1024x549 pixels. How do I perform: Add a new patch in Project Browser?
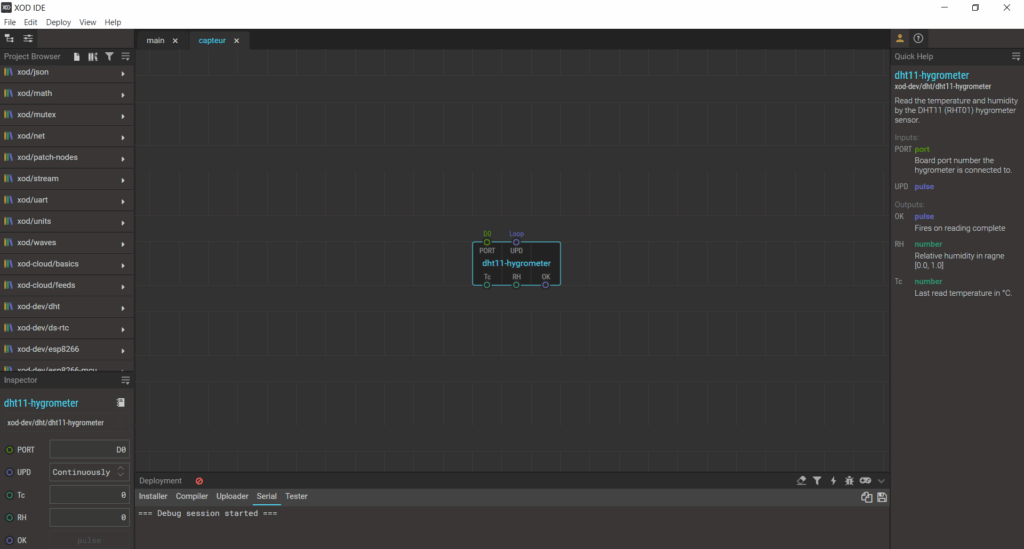coord(76,57)
